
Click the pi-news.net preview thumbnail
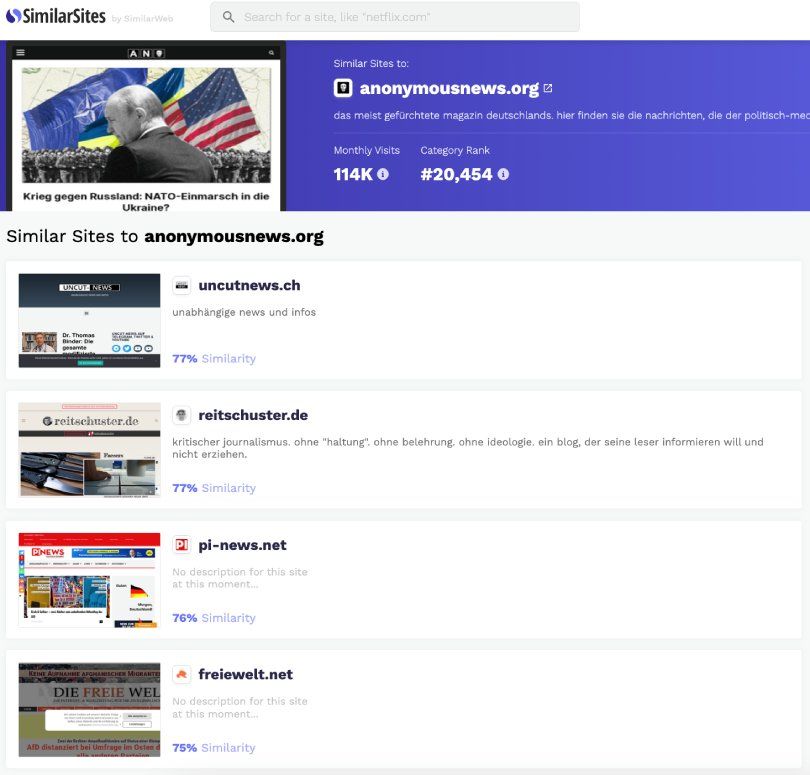click(89, 580)
